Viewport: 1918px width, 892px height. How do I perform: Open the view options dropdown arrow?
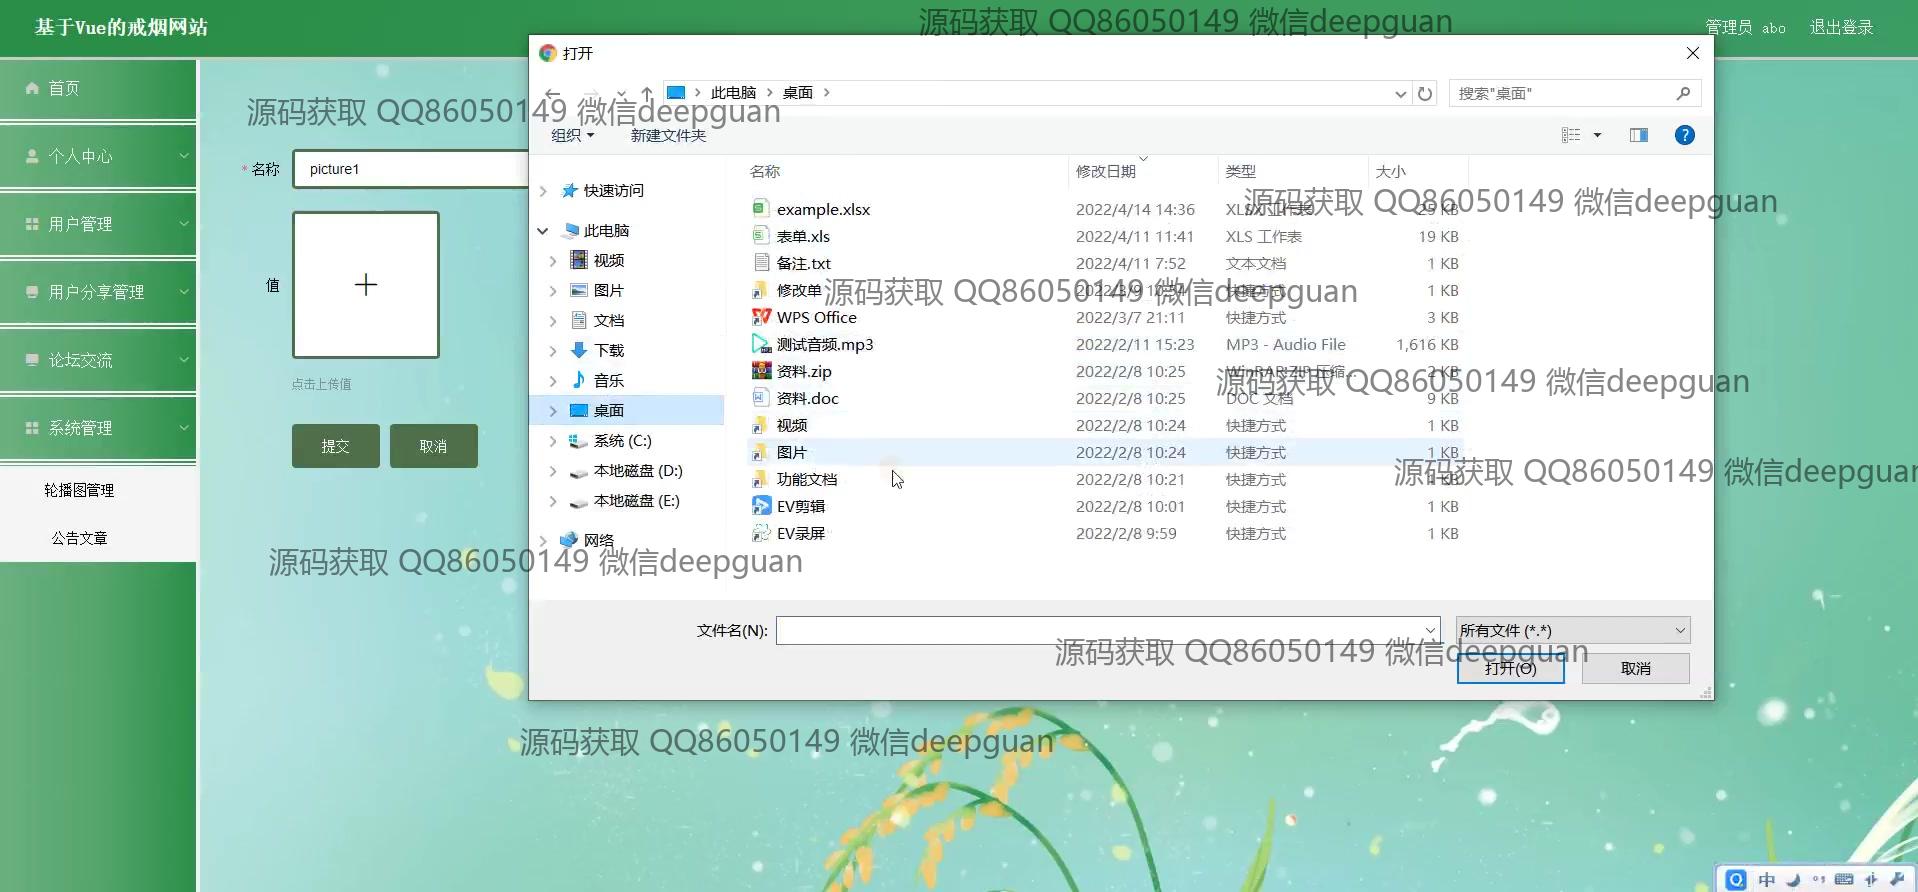click(x=1597, y=135)
